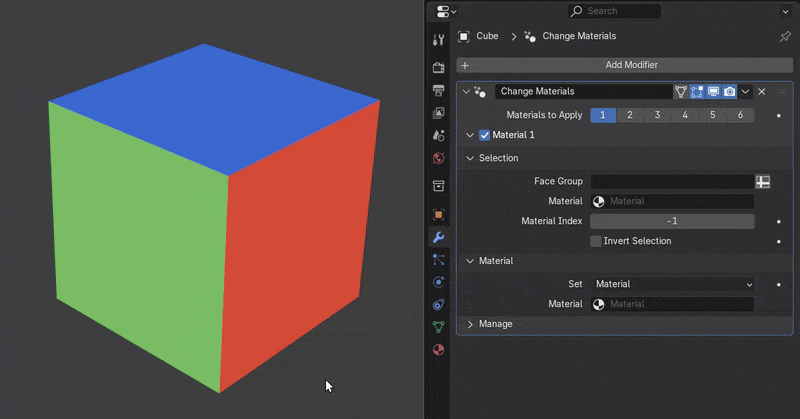Open the Object Data properties tab

click(438, 327)
